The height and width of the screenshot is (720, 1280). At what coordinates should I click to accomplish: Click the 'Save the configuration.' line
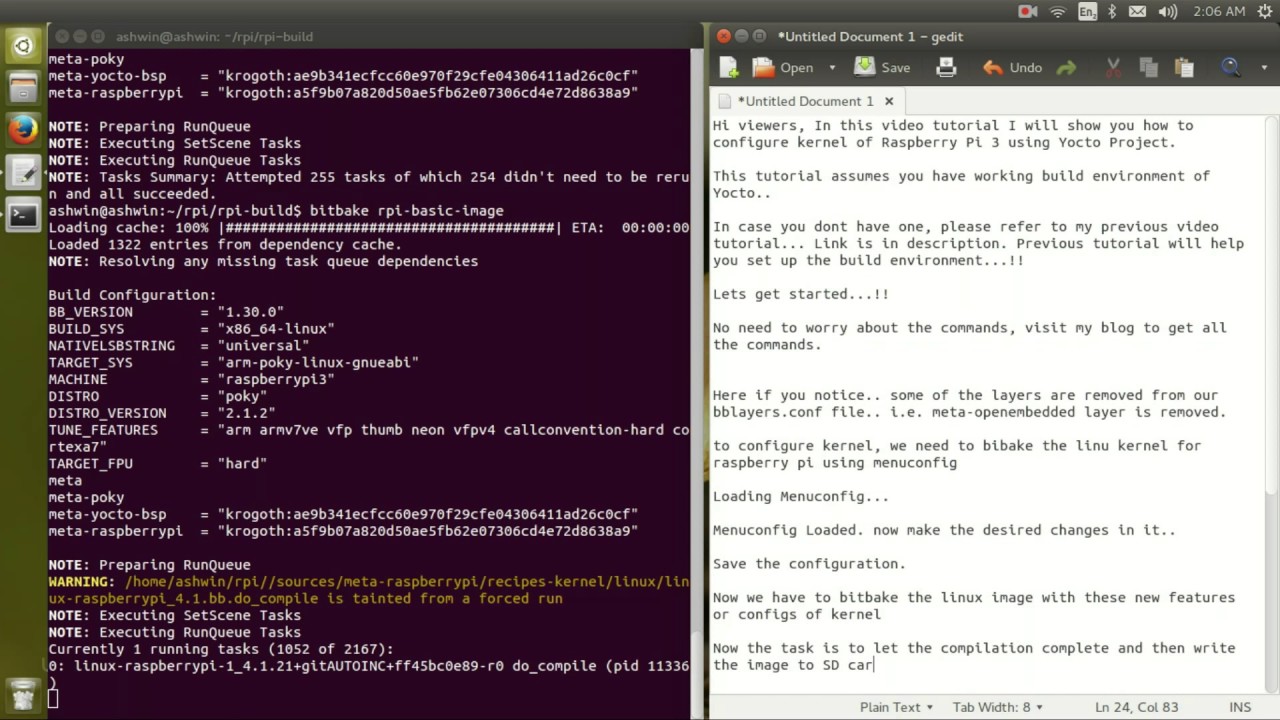[x=809, y=563]
